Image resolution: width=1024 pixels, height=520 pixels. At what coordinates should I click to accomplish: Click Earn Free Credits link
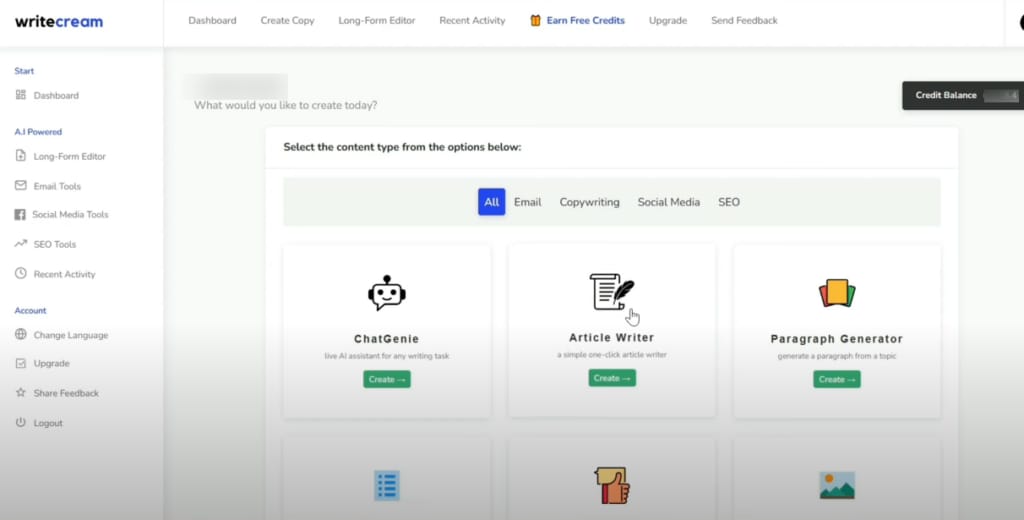coord(586,20)
